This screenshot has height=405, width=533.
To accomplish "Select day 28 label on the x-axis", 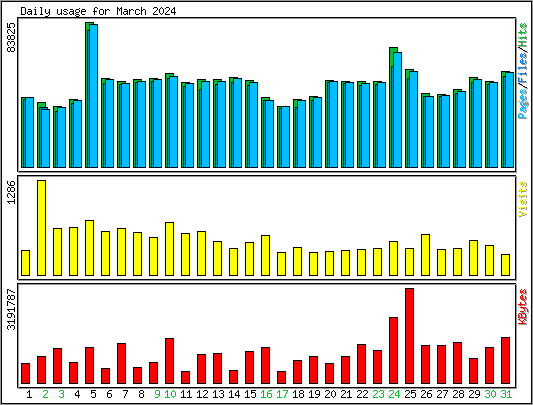I will (458, 394).
